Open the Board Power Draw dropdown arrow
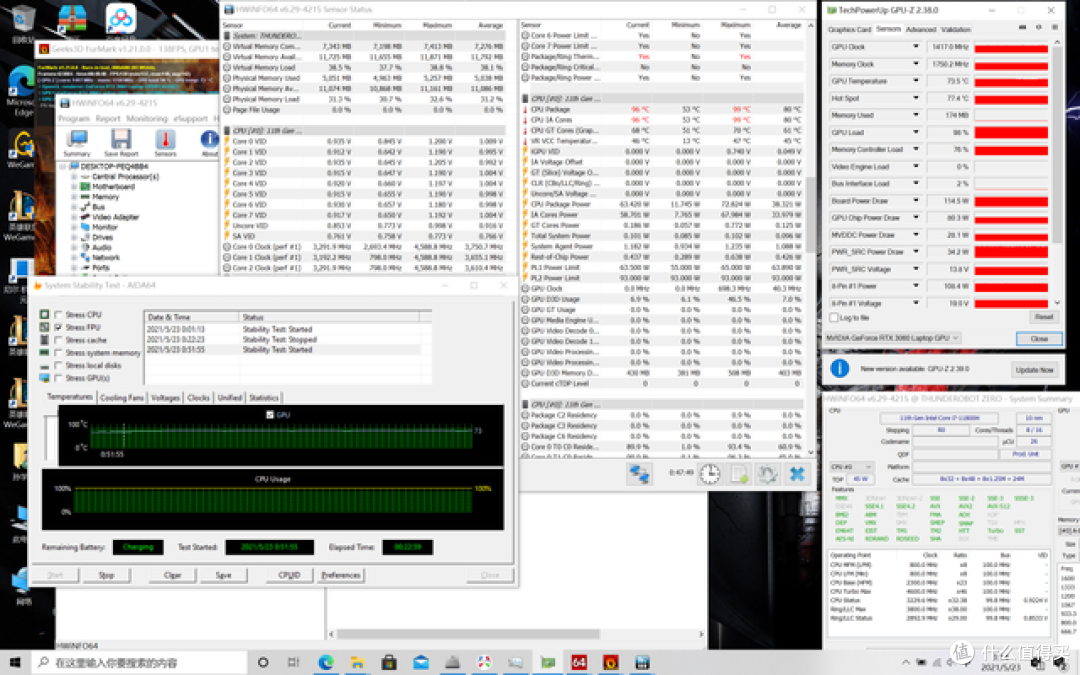The image size is (1080, 675). coord(915,200)
